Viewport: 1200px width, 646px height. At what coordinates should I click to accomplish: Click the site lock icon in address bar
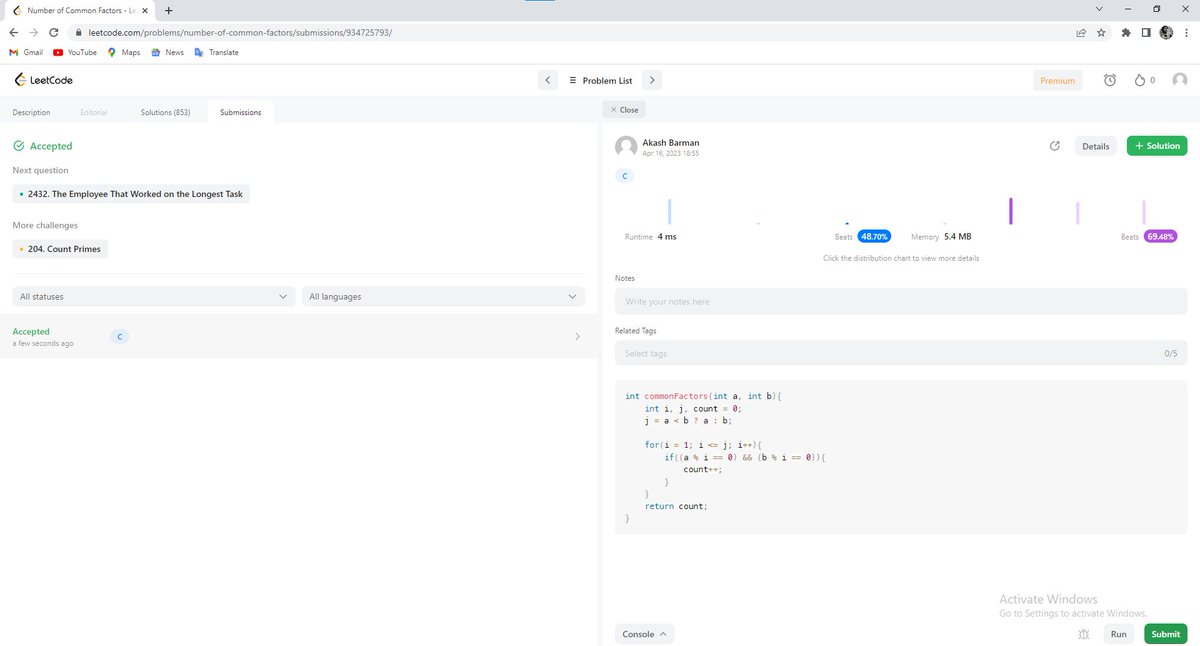click(x=77, y=32)
